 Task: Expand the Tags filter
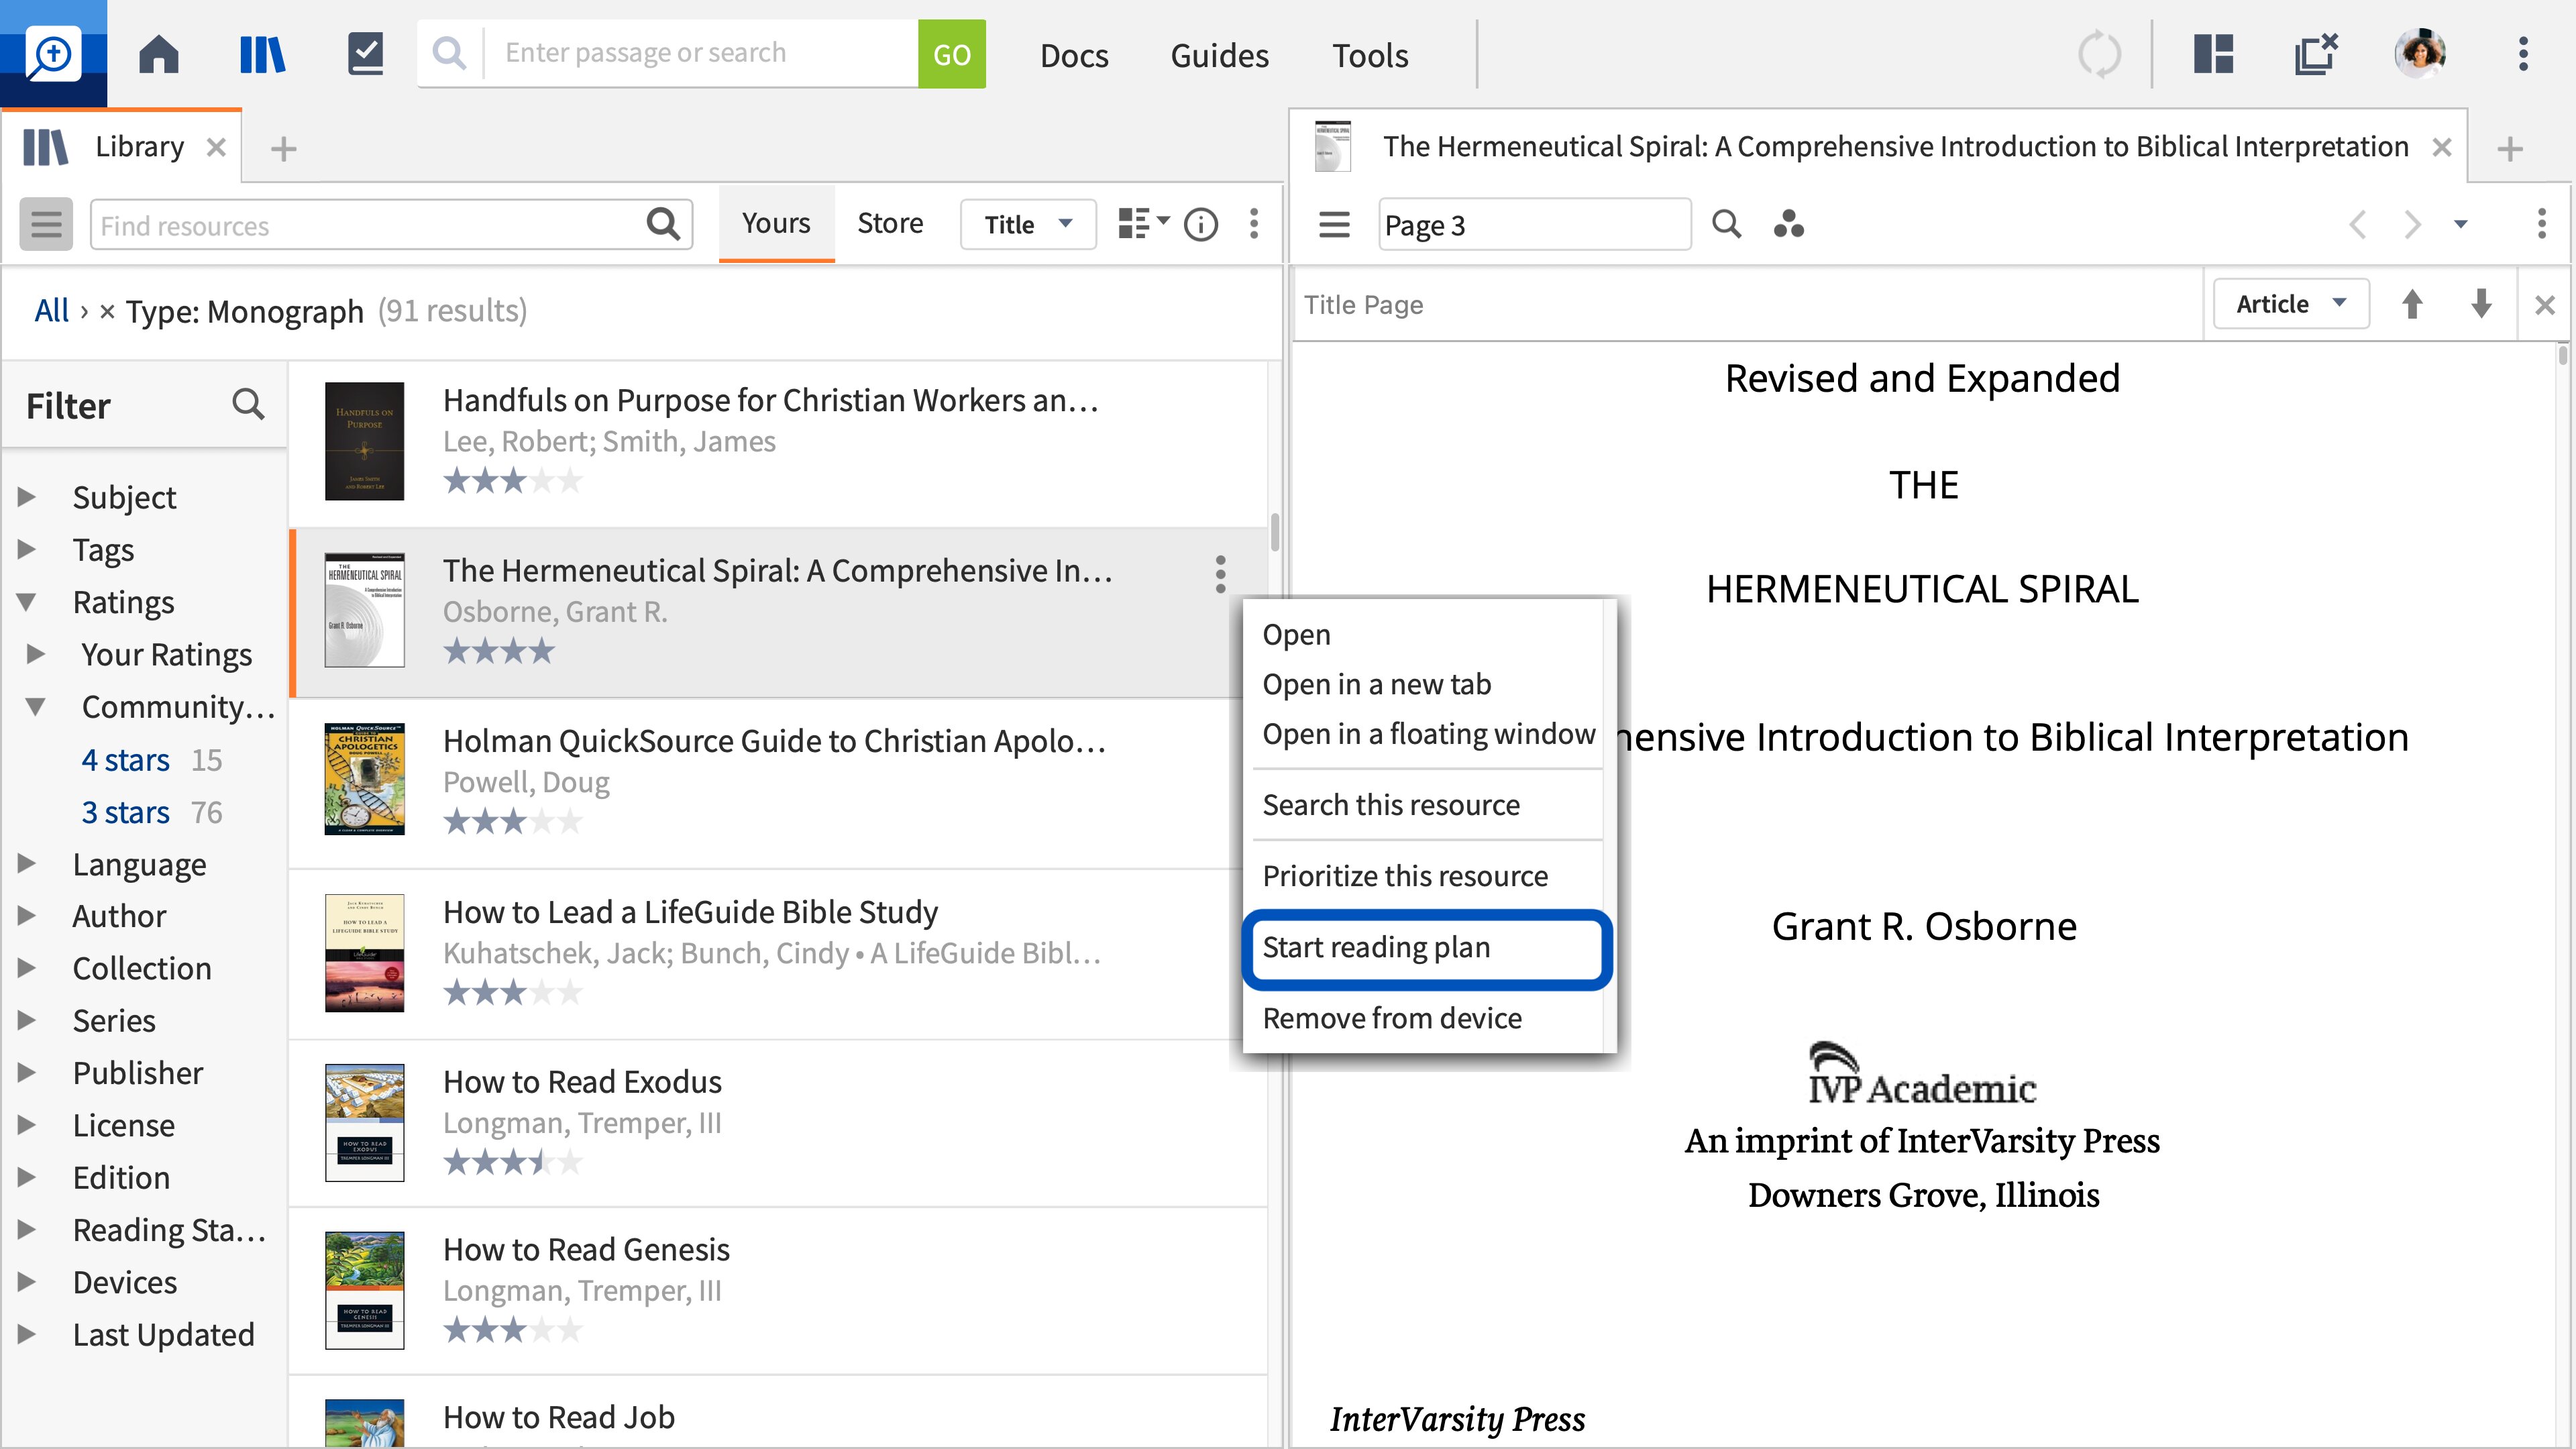point(27,549)
